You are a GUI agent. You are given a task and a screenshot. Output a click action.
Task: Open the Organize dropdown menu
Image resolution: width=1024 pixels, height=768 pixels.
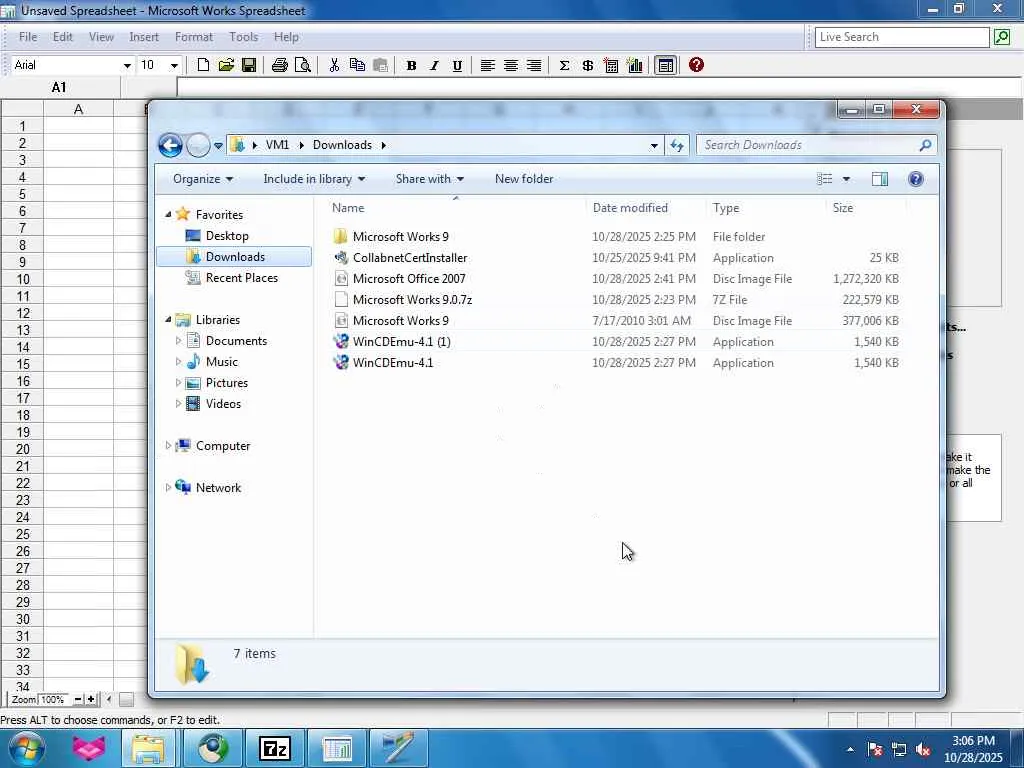coord(202,179)
